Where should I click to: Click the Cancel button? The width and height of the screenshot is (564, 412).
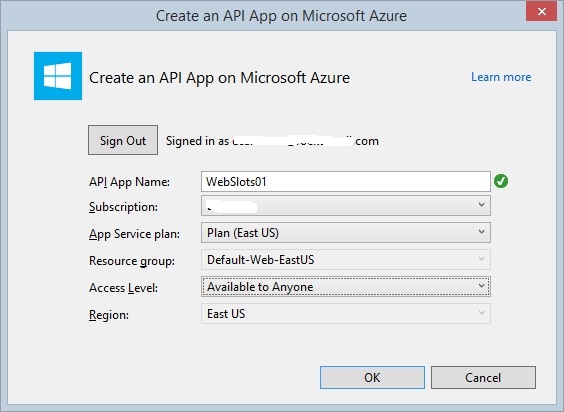483,377
